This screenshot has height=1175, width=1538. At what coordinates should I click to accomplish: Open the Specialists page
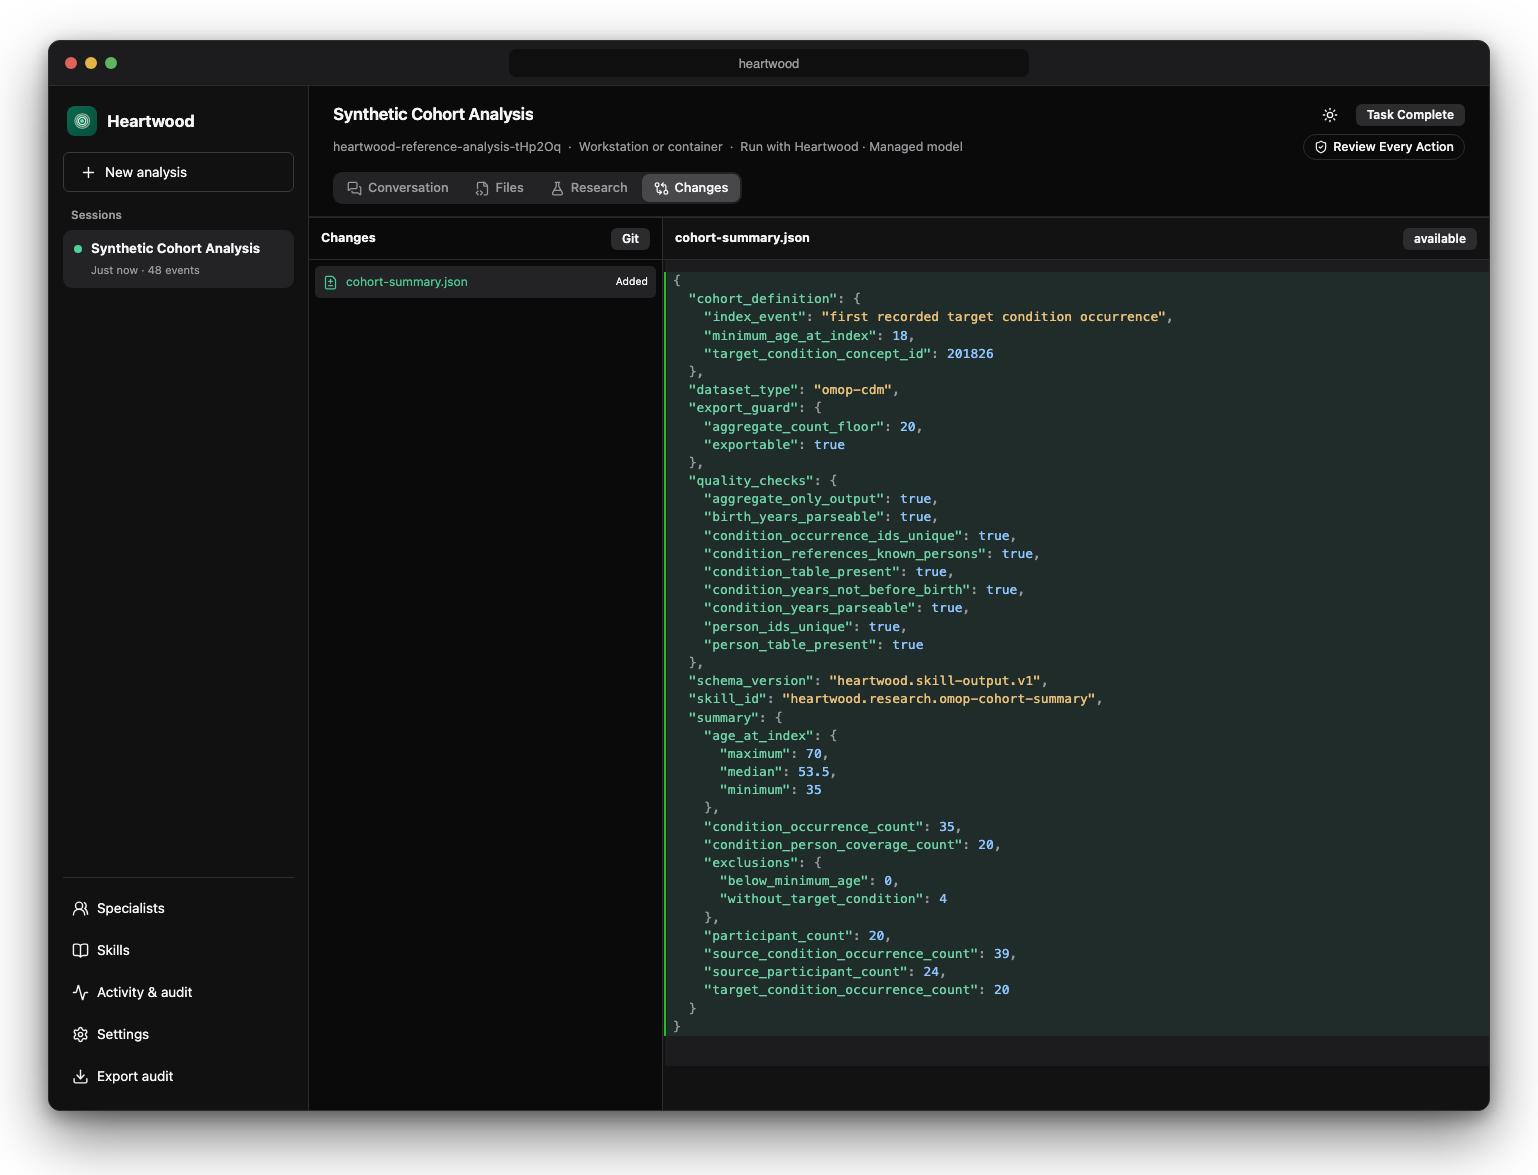178,908
